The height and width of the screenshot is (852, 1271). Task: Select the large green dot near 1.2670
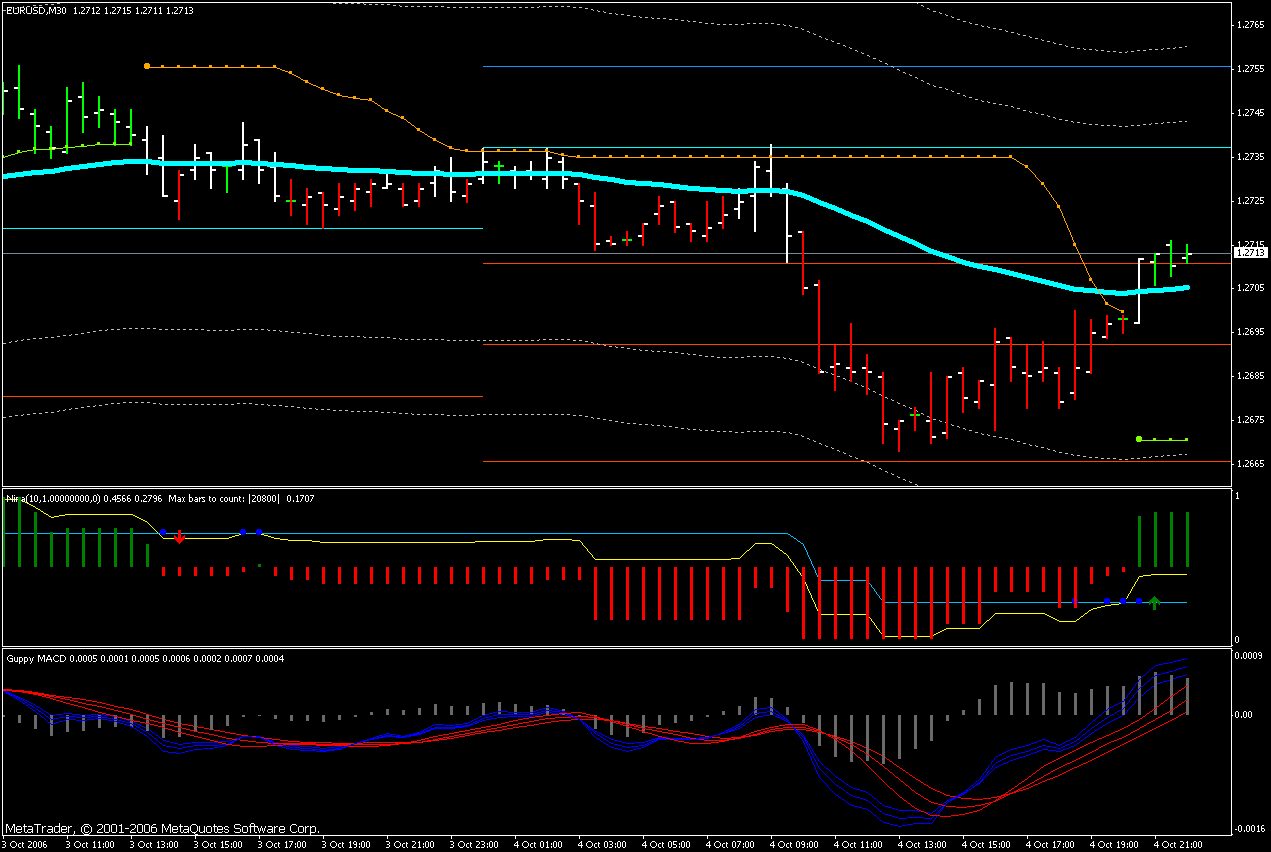click(1139, 439)
